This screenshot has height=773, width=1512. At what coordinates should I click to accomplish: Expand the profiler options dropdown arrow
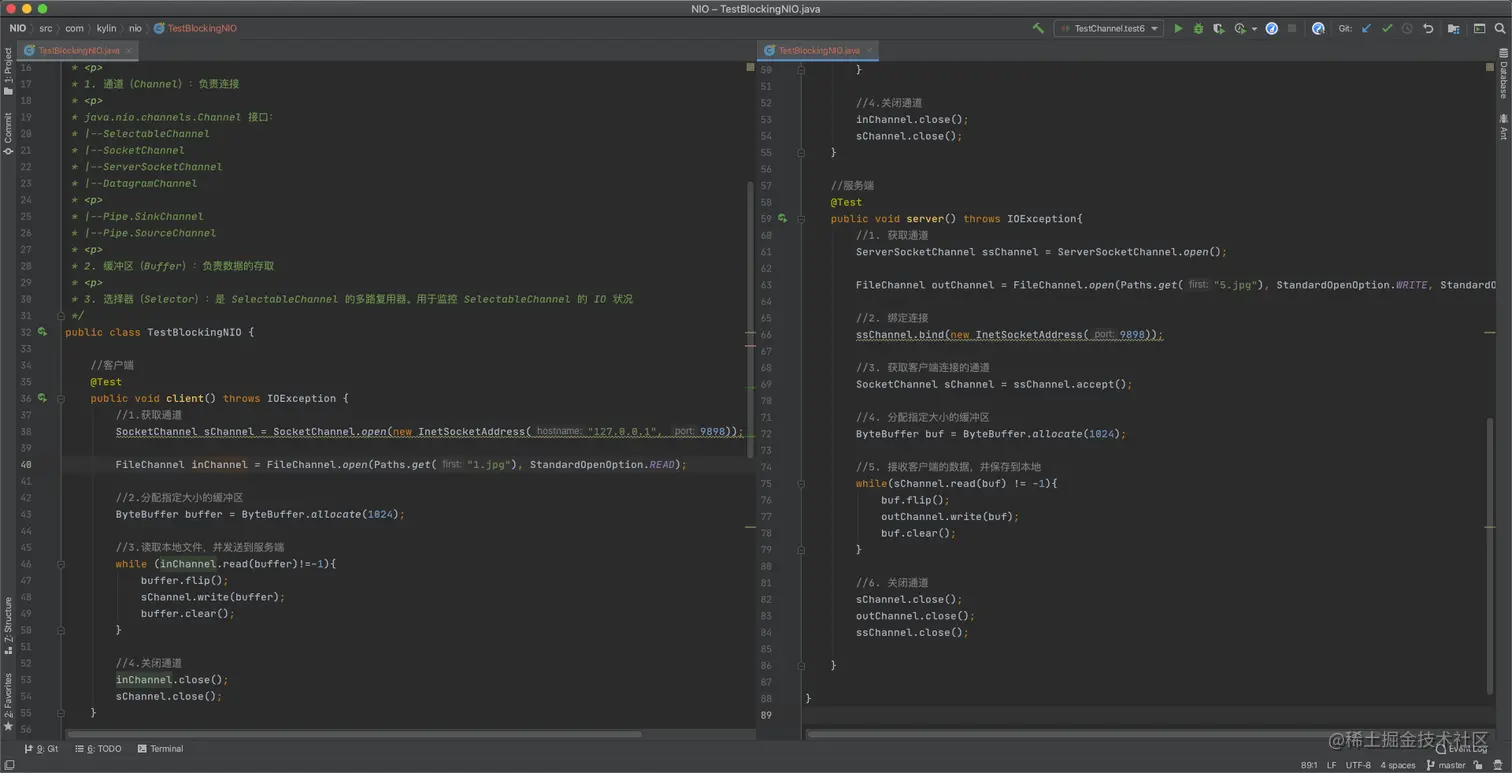[1254, 29]
